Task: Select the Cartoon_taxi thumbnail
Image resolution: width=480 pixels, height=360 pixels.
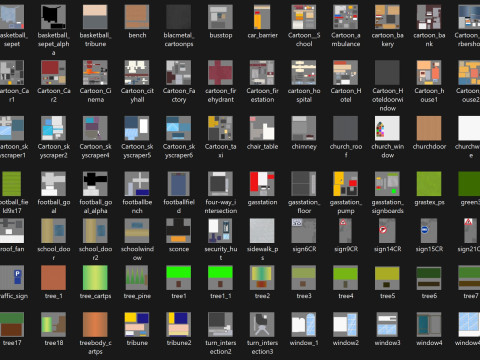Action: [x=220, y=128]
